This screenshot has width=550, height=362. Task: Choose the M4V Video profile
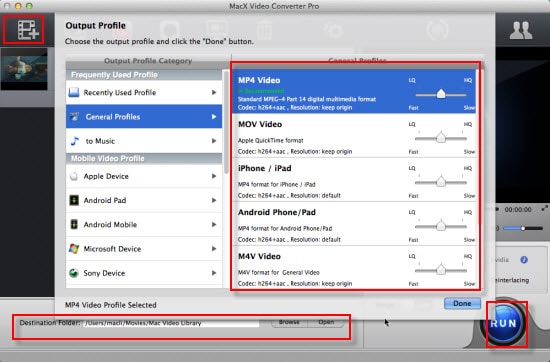[x=354, y=267]
